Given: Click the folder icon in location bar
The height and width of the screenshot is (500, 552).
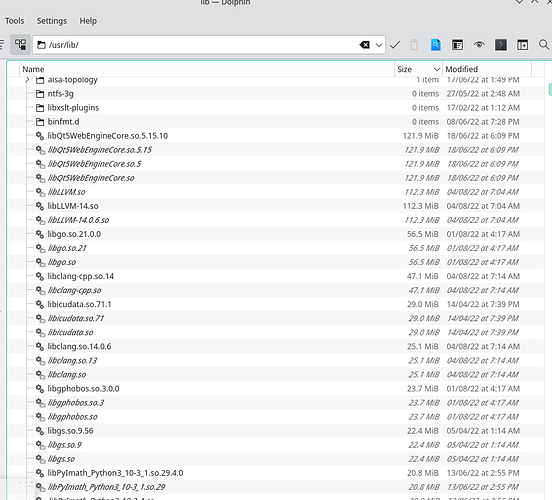Looking at the screenshot, I should [42, 45].
